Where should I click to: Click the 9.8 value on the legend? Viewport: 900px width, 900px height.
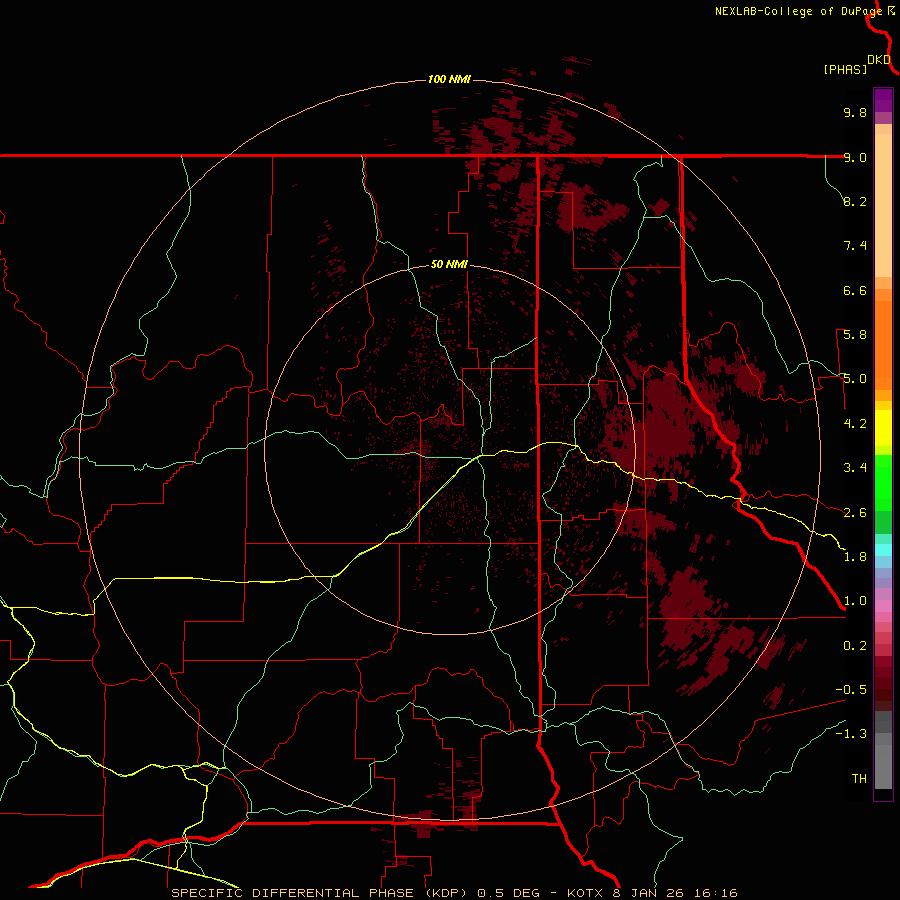855,112
